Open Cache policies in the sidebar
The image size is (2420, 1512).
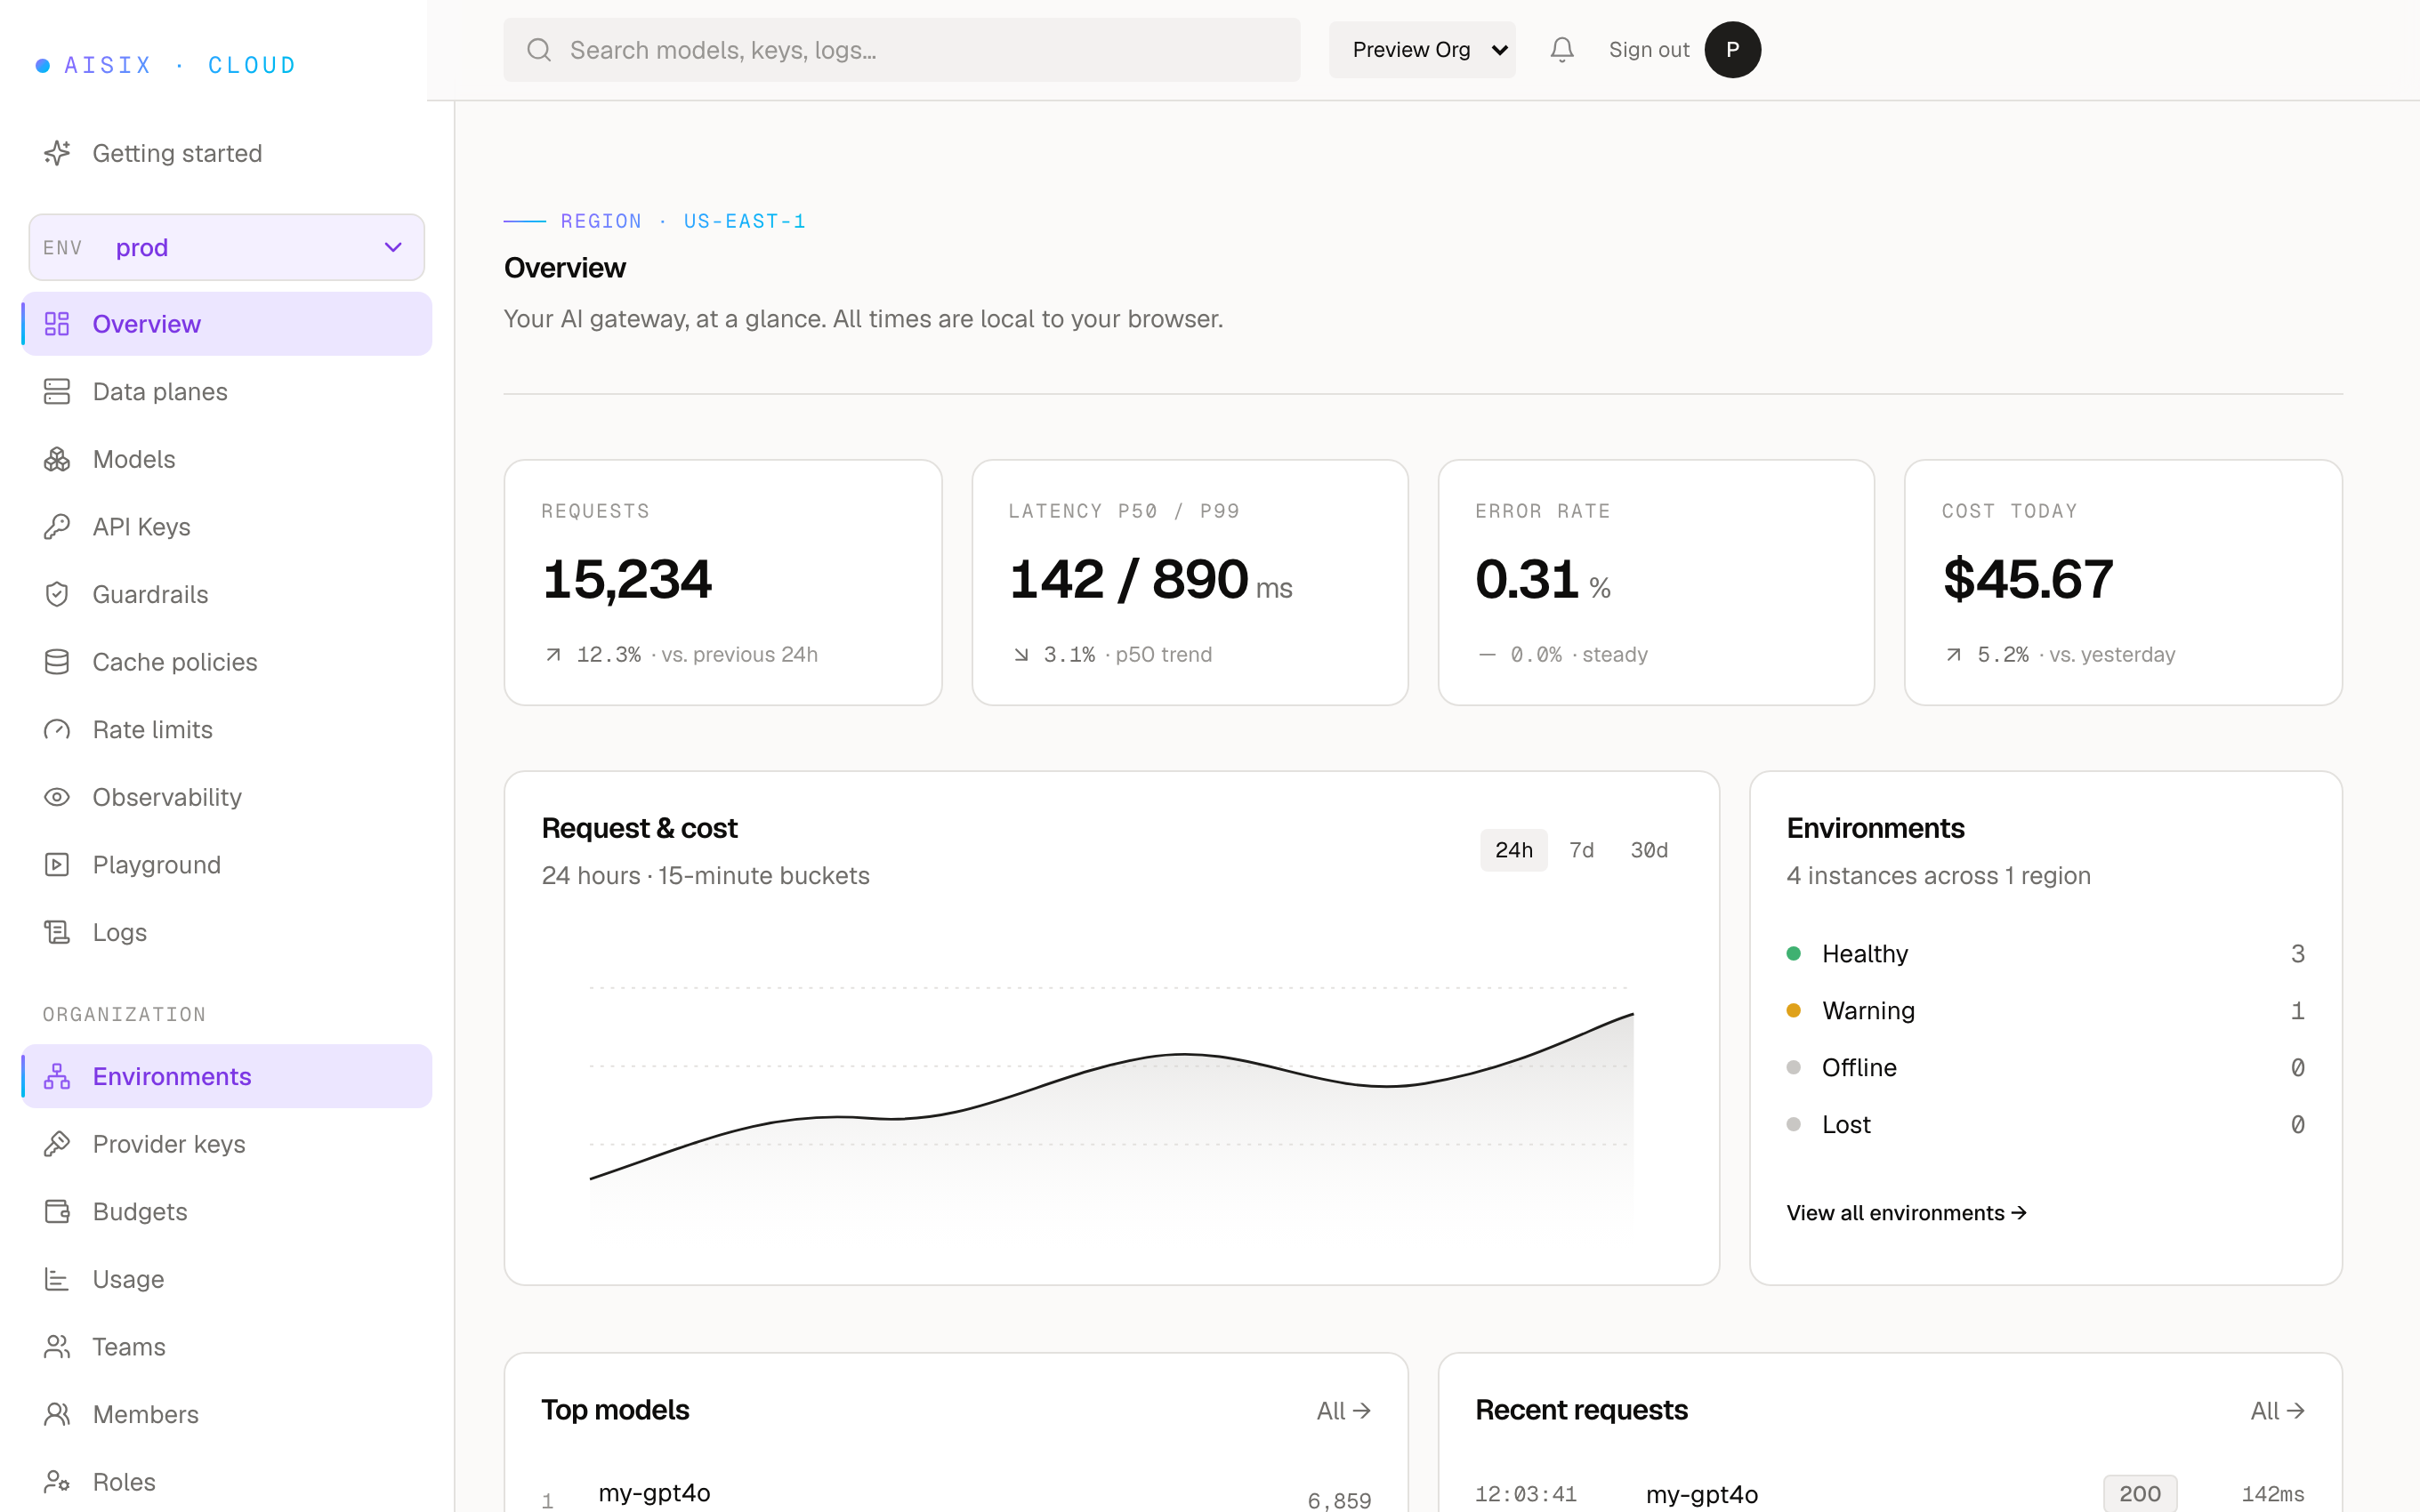pyautogui.click(x=227, y=662)
